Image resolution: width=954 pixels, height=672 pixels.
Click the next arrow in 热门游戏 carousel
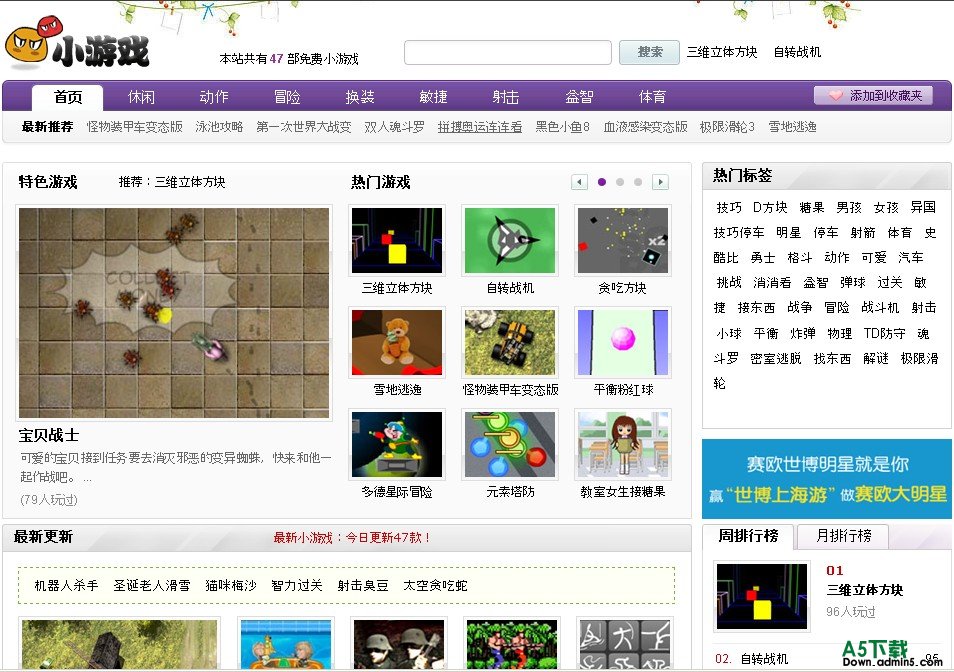660,182
